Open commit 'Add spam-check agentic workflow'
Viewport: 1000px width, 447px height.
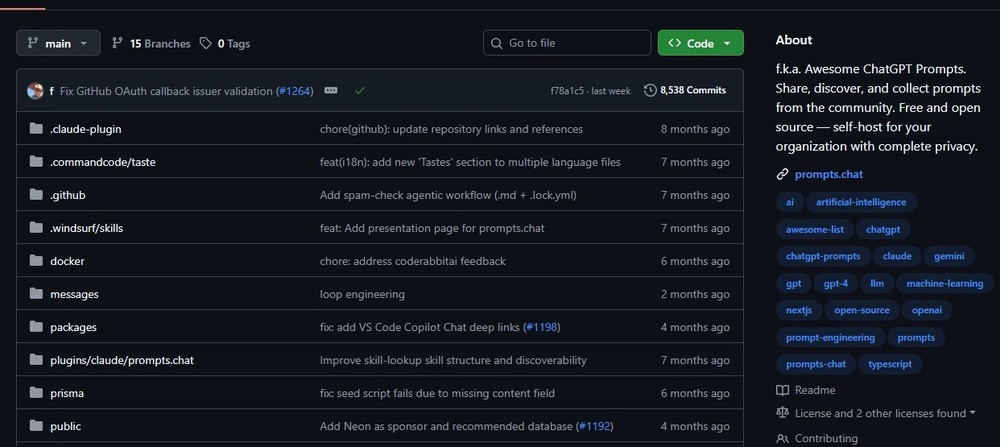448,195
